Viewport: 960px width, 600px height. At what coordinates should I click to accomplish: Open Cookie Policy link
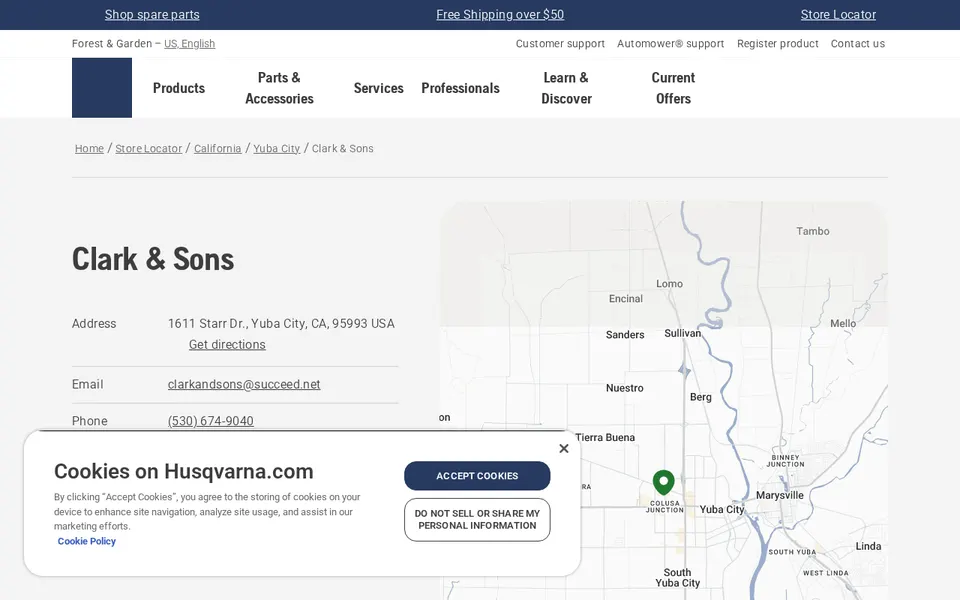(86, 541)
